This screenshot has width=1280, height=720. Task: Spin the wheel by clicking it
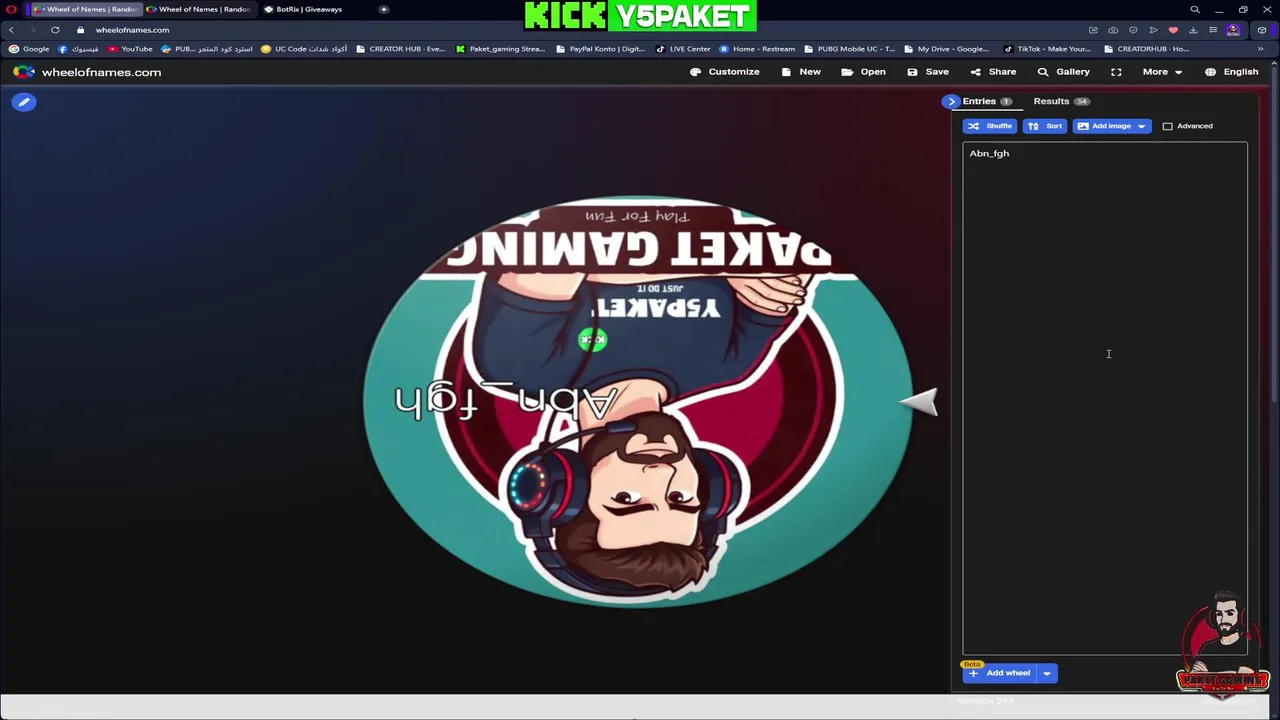(x=637, y=402)
